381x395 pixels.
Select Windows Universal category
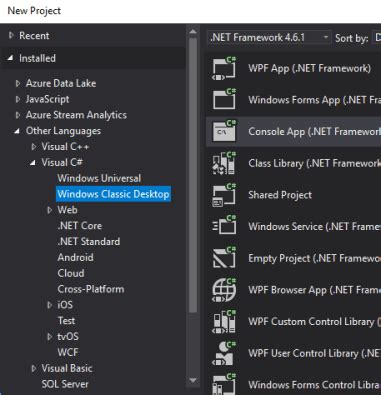(99, 178)
